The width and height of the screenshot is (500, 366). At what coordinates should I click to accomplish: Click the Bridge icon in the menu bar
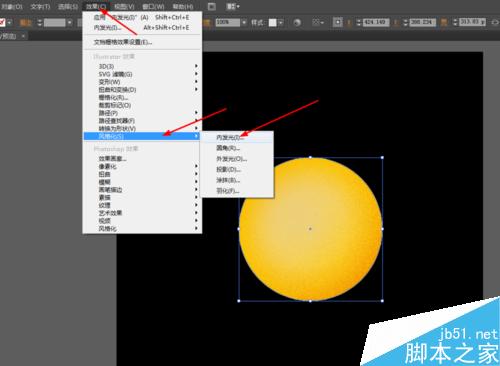click(212, 7)
